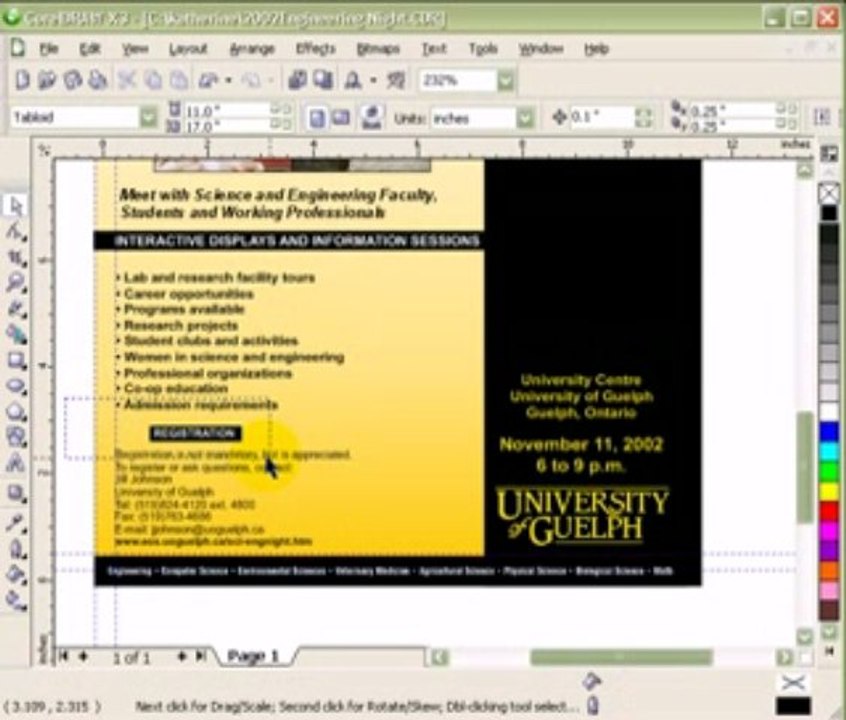The height and width of the screenshot is (720, 846).
Task: Pick the white swatch in color palette
Action: [829, 412]
